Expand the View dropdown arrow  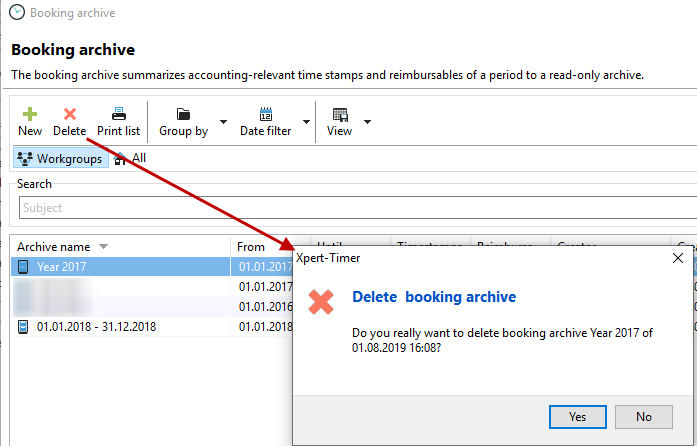tap(367, 122)
